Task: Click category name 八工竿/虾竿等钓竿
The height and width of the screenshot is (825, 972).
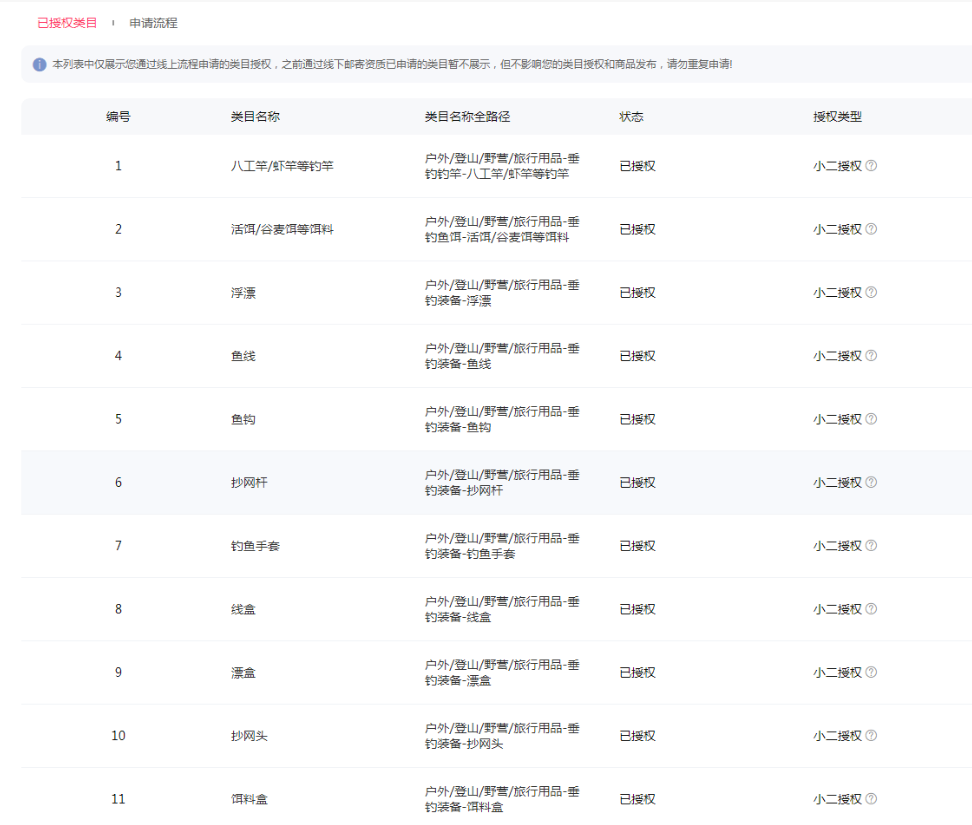Action: click(x=282, y=166)
